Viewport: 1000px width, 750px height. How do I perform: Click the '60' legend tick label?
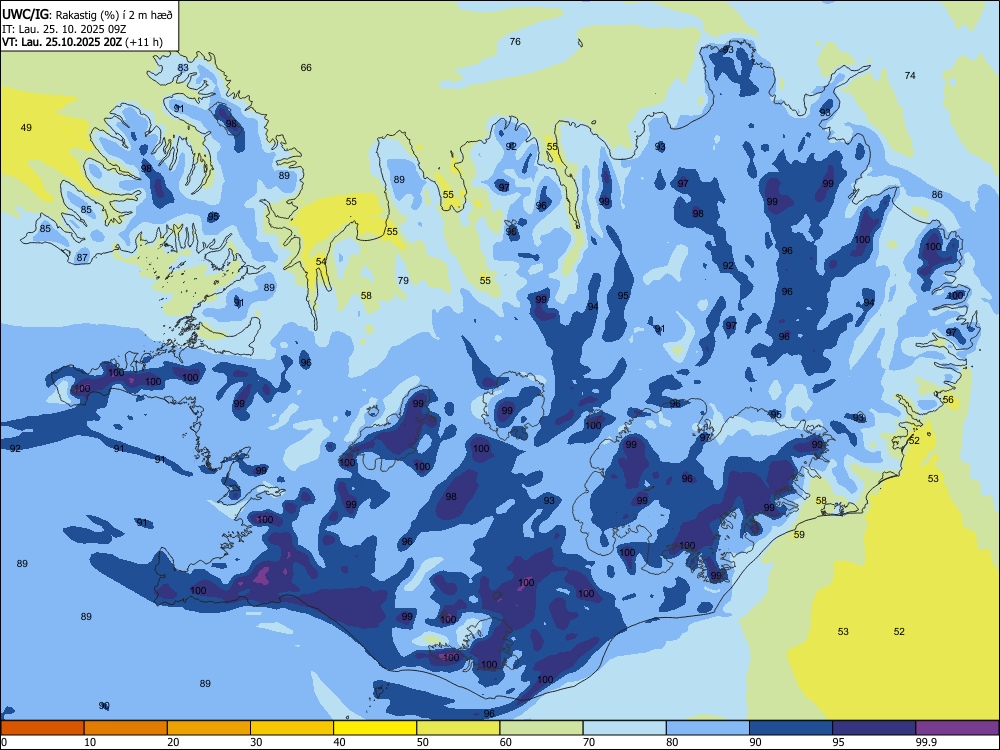pyautogui.click(x=506, y=742)
